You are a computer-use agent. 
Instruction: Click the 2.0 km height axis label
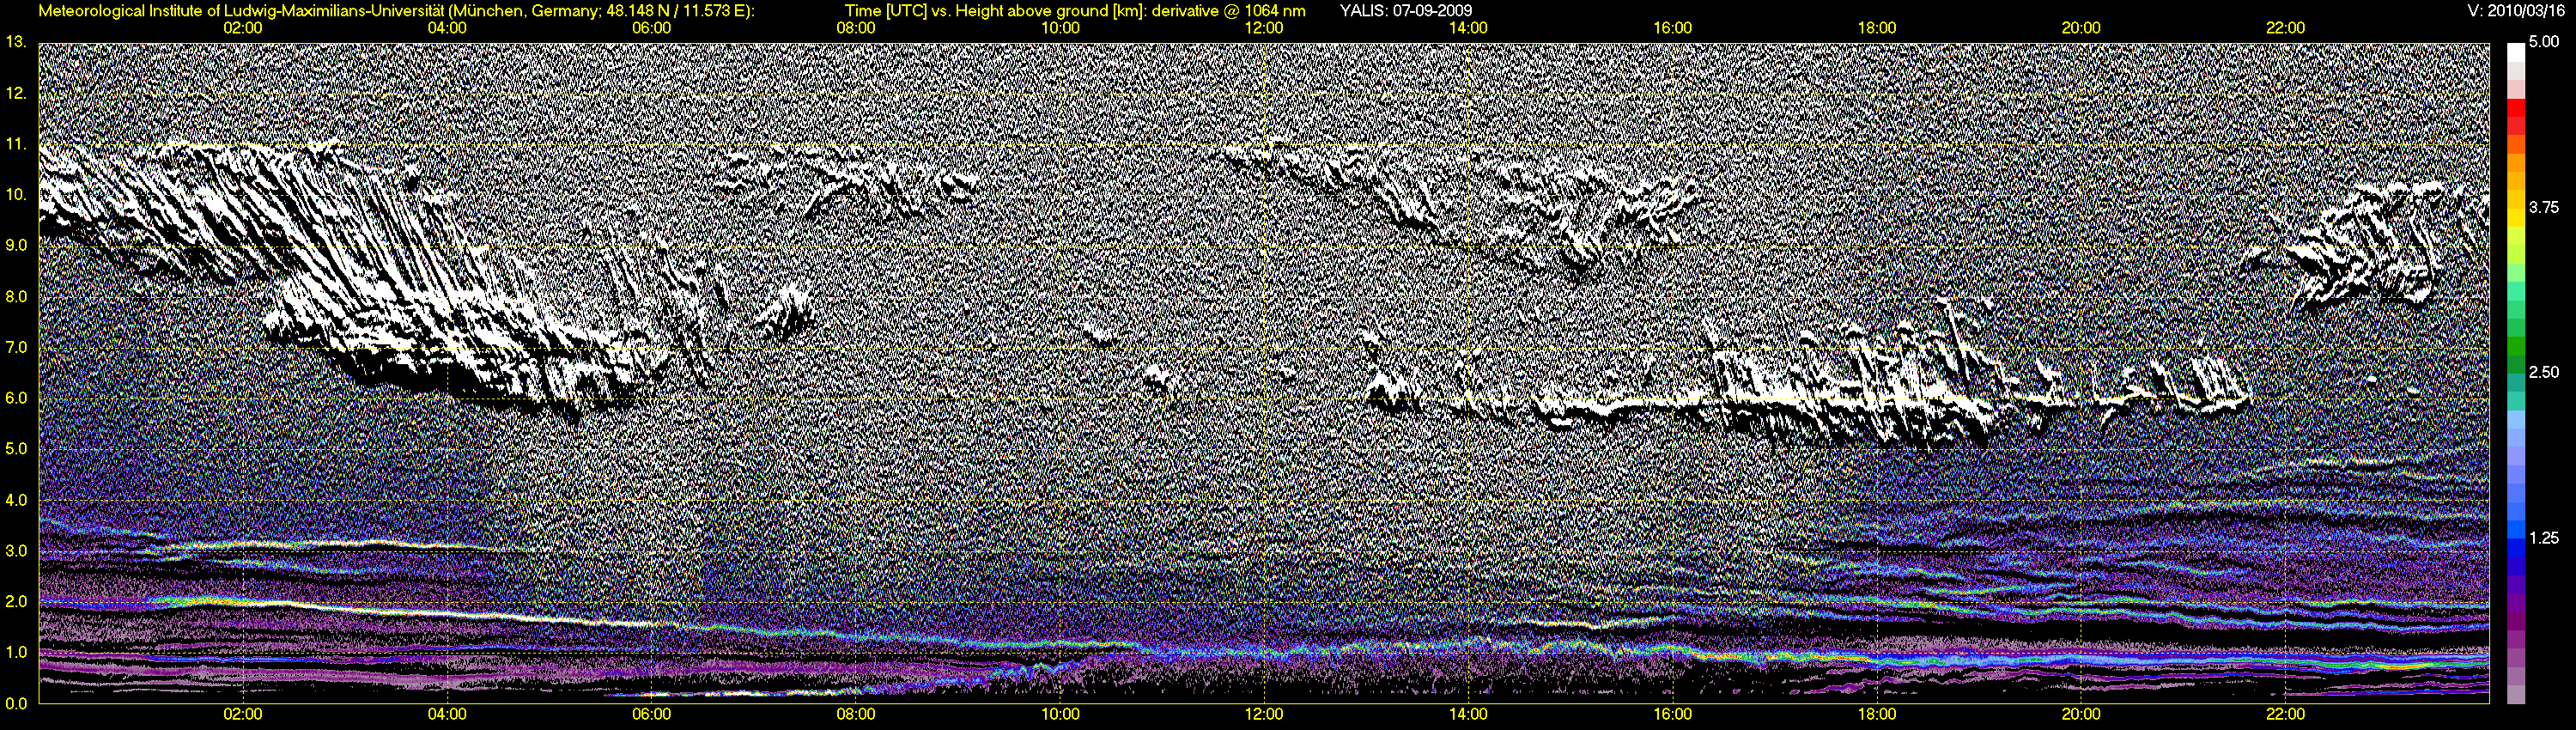16,601
